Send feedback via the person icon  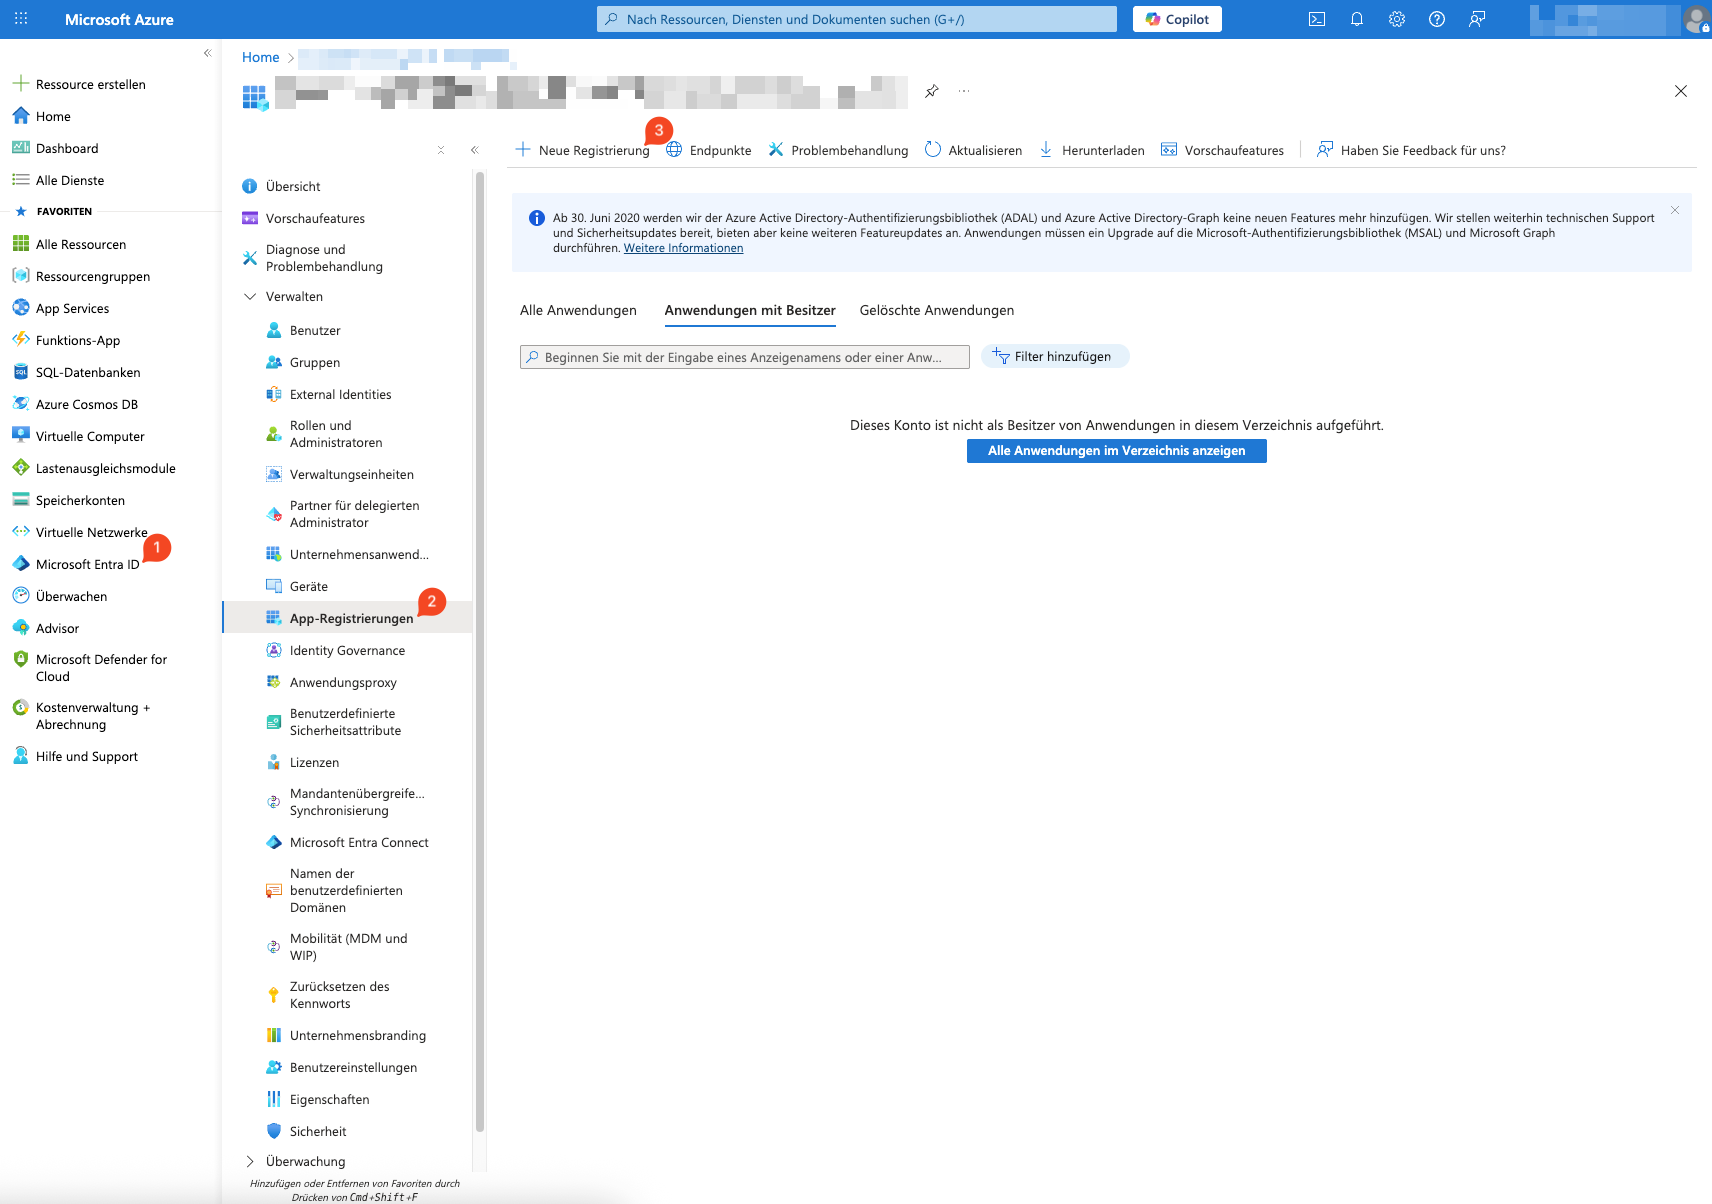1477,18
